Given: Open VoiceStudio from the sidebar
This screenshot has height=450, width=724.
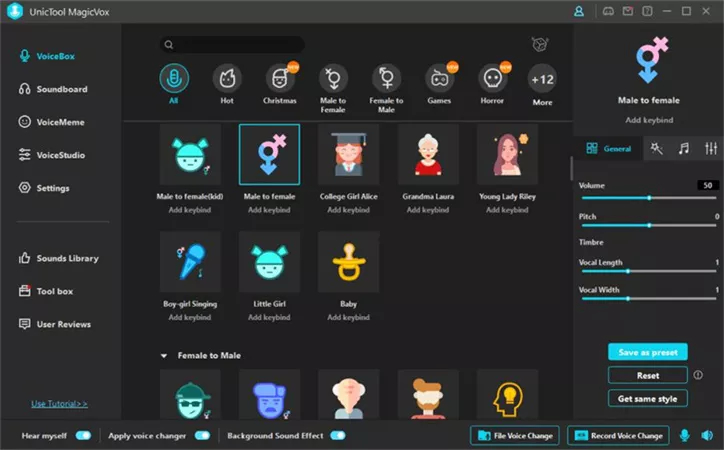Looking at the screenshot, I should click(52, 155).
